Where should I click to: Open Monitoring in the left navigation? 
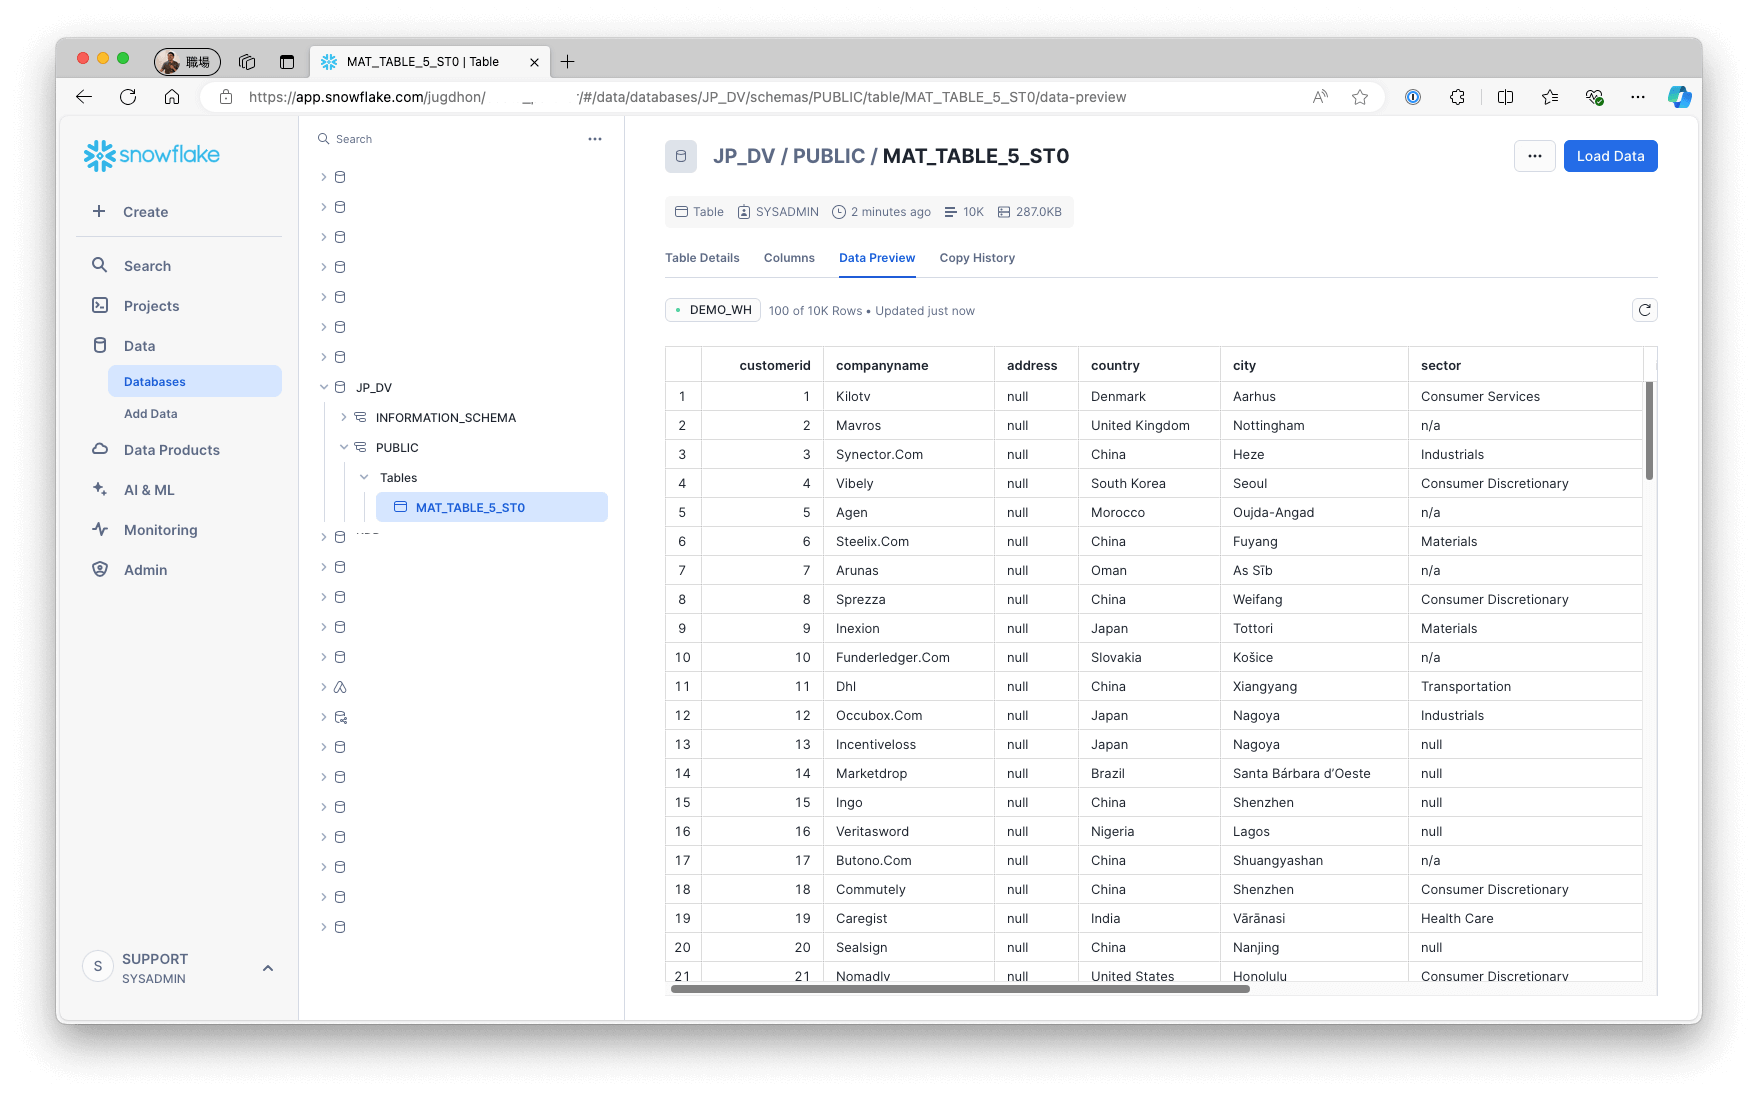160,530
